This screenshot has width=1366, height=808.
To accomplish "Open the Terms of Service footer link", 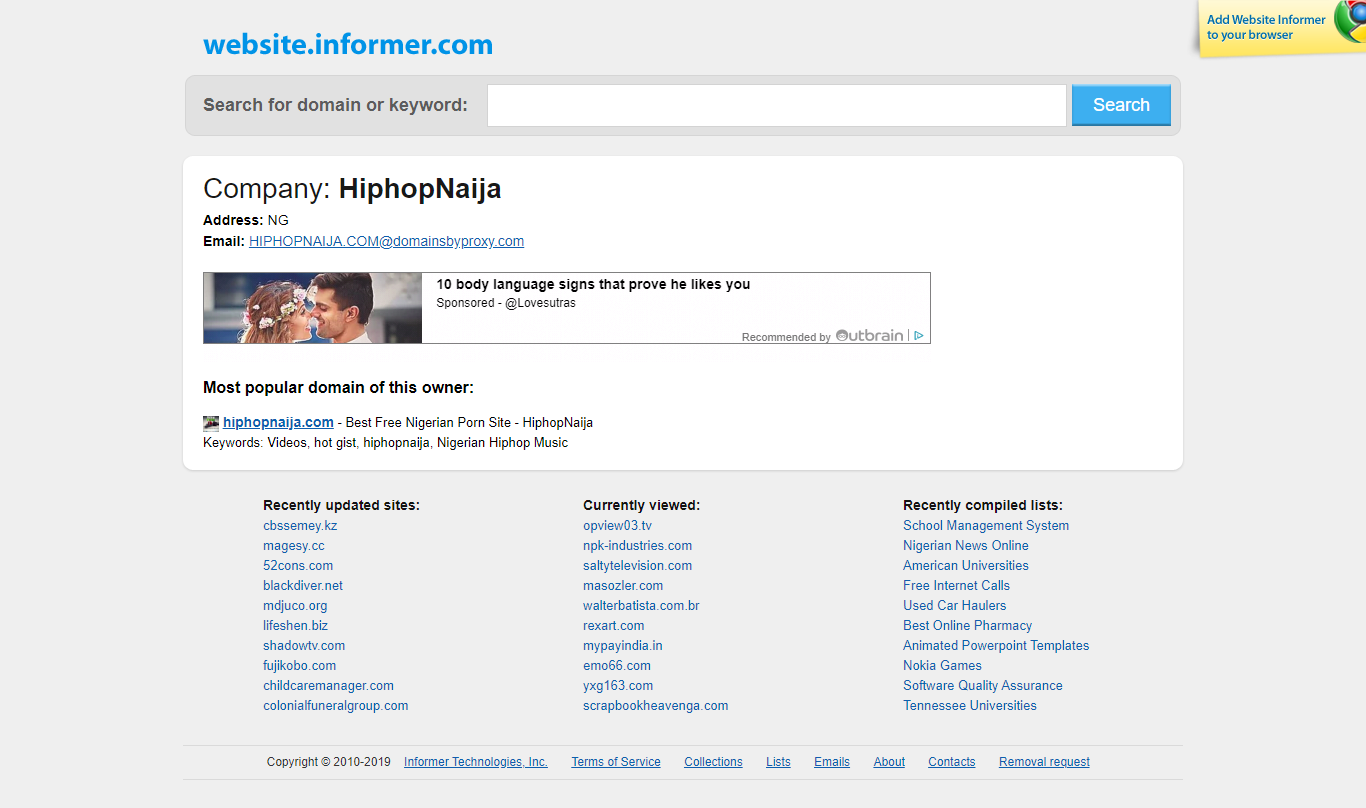I will [616, 762].
